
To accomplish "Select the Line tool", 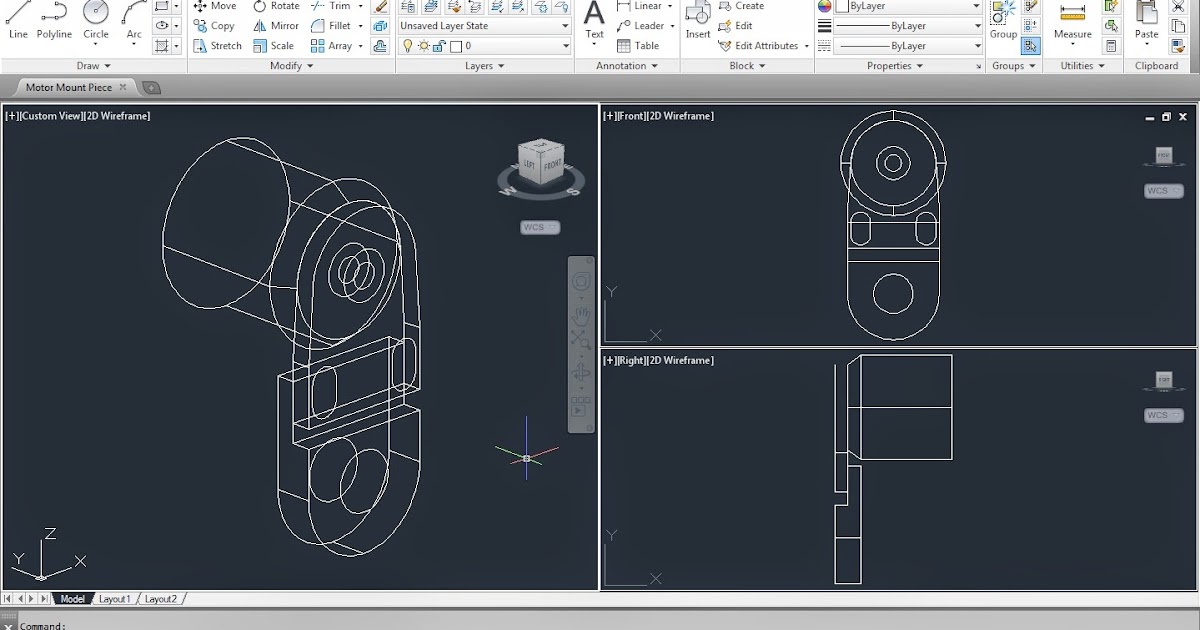I will (17, 20).
